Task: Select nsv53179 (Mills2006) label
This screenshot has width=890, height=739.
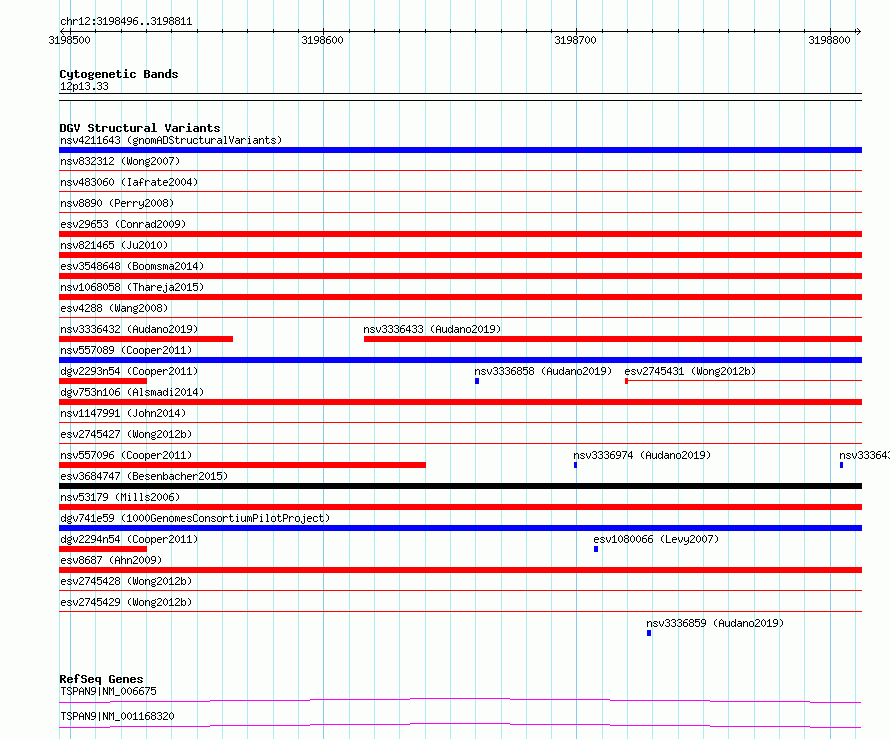Action: tap(120, 497)
